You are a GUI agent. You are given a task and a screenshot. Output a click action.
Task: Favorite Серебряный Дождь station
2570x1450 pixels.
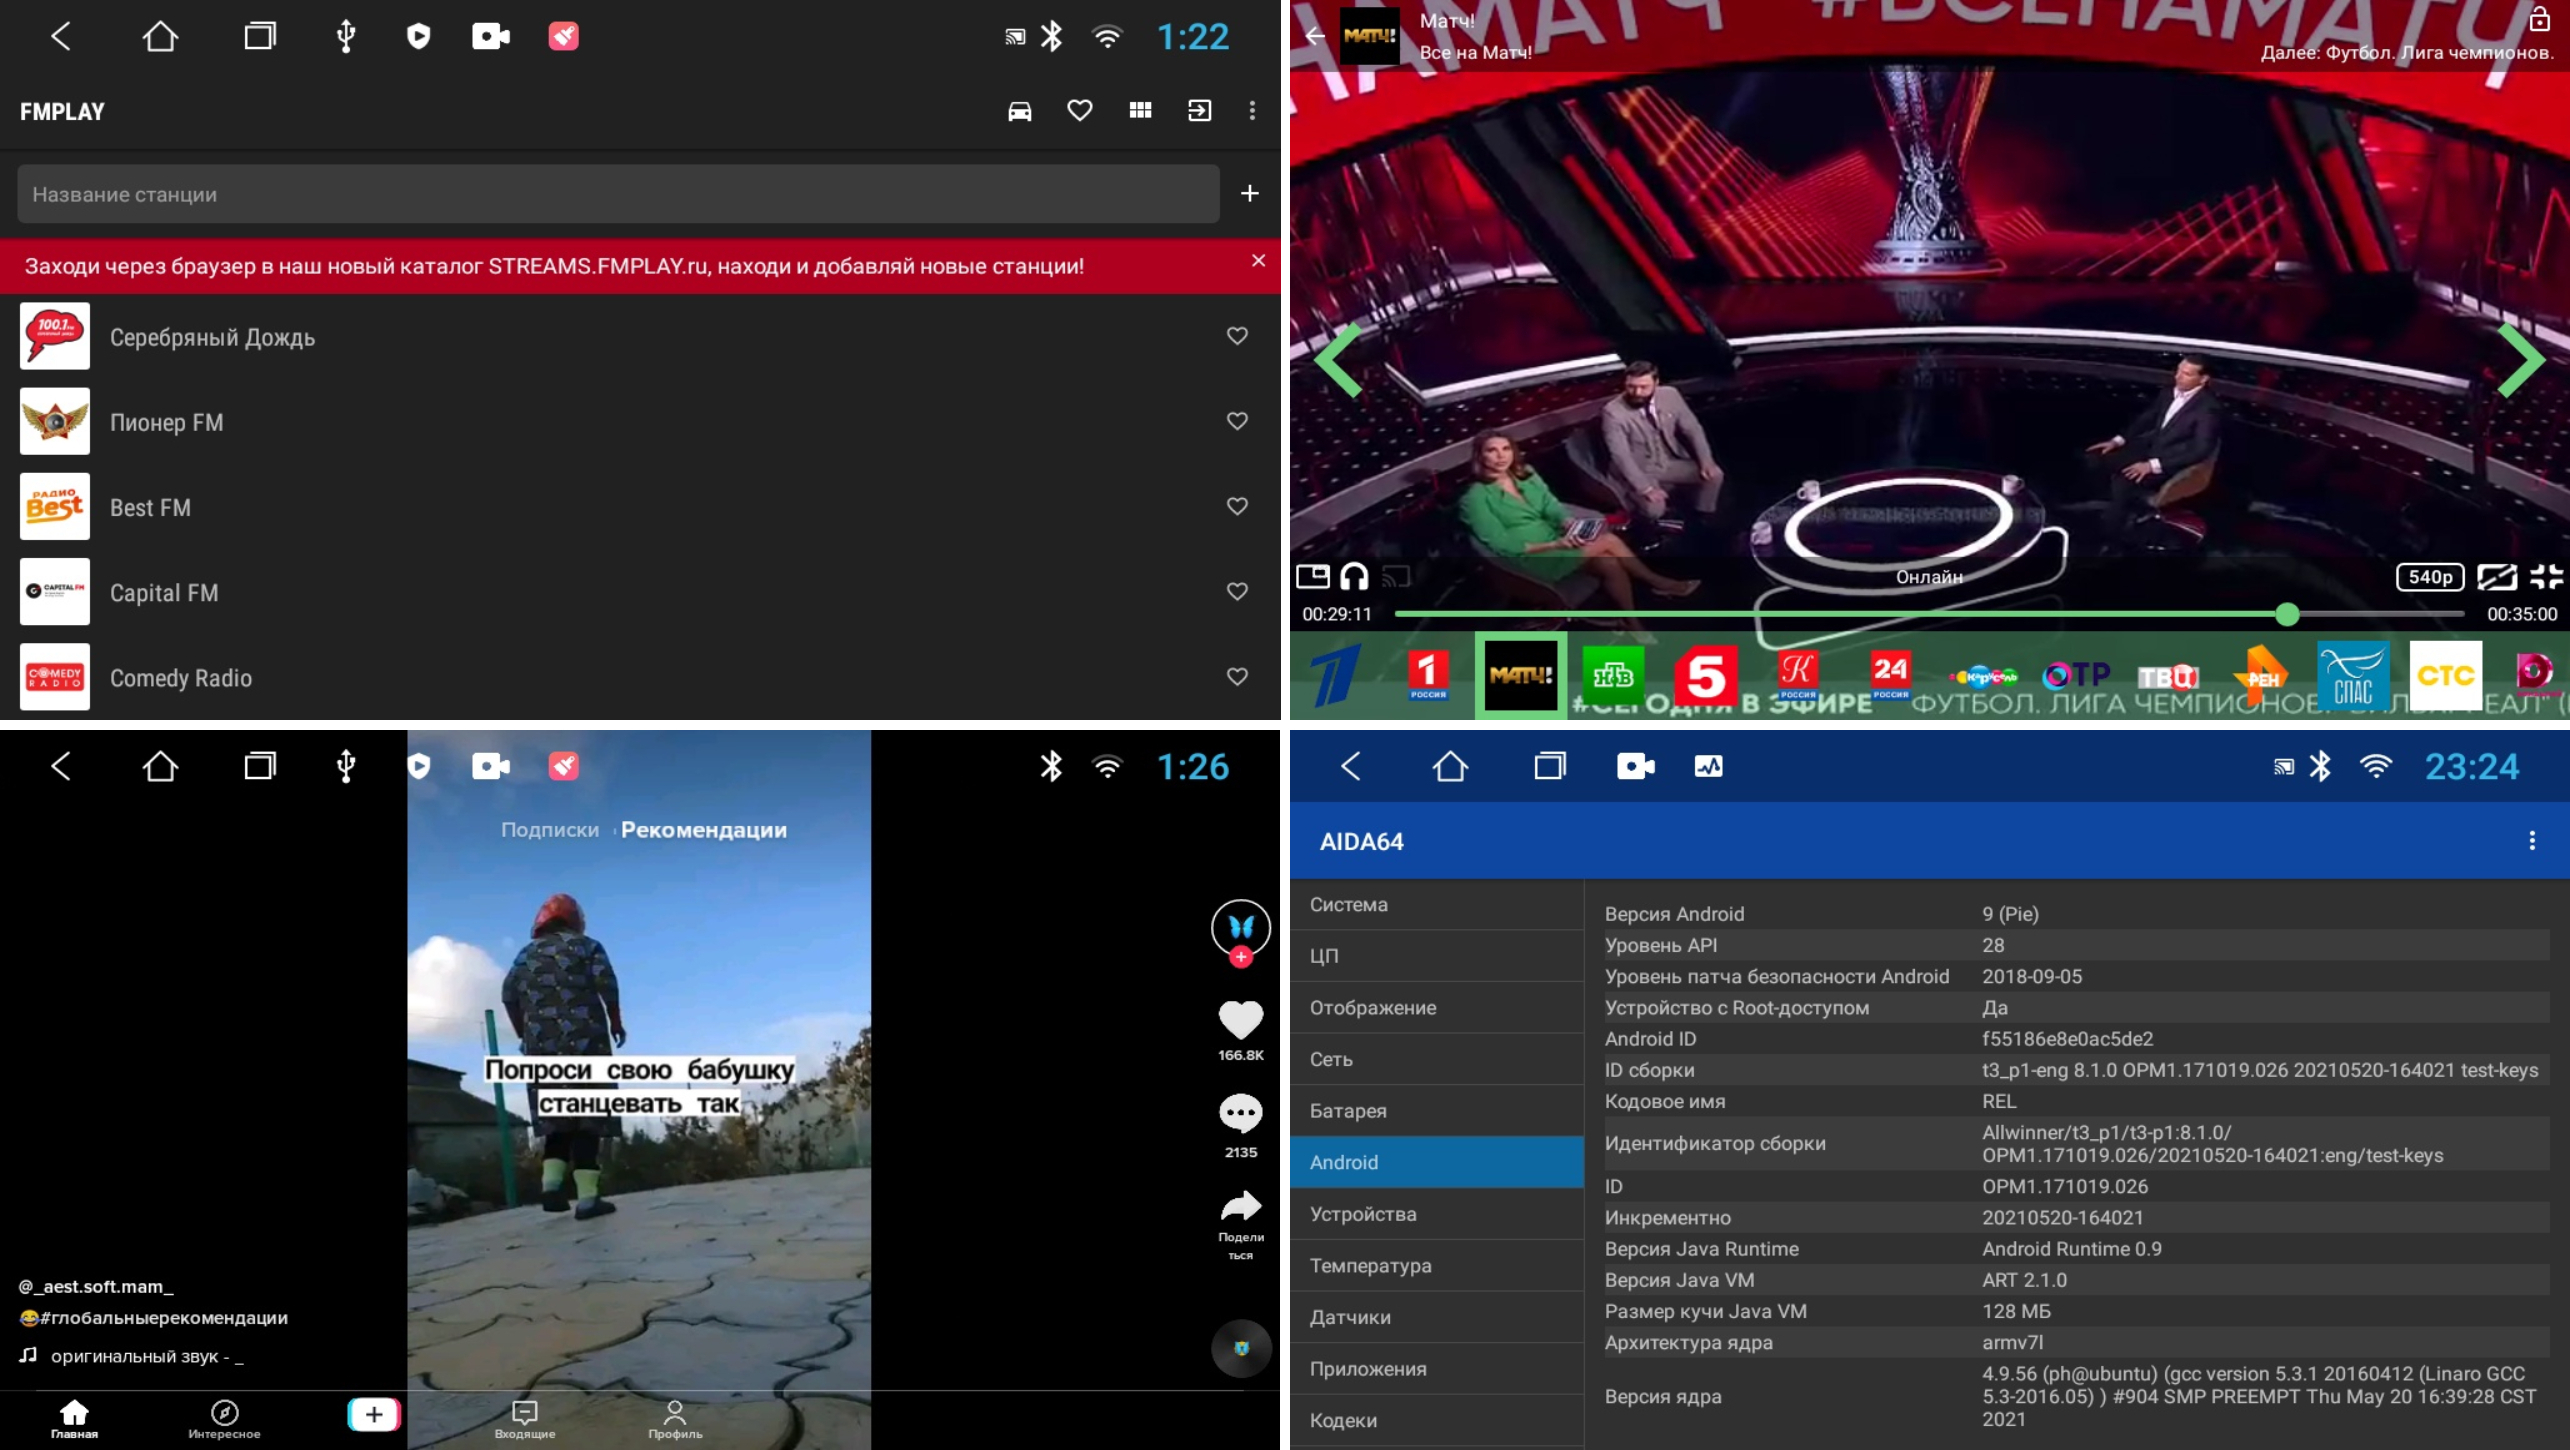pyautogui.click(x=1237, y=336)
